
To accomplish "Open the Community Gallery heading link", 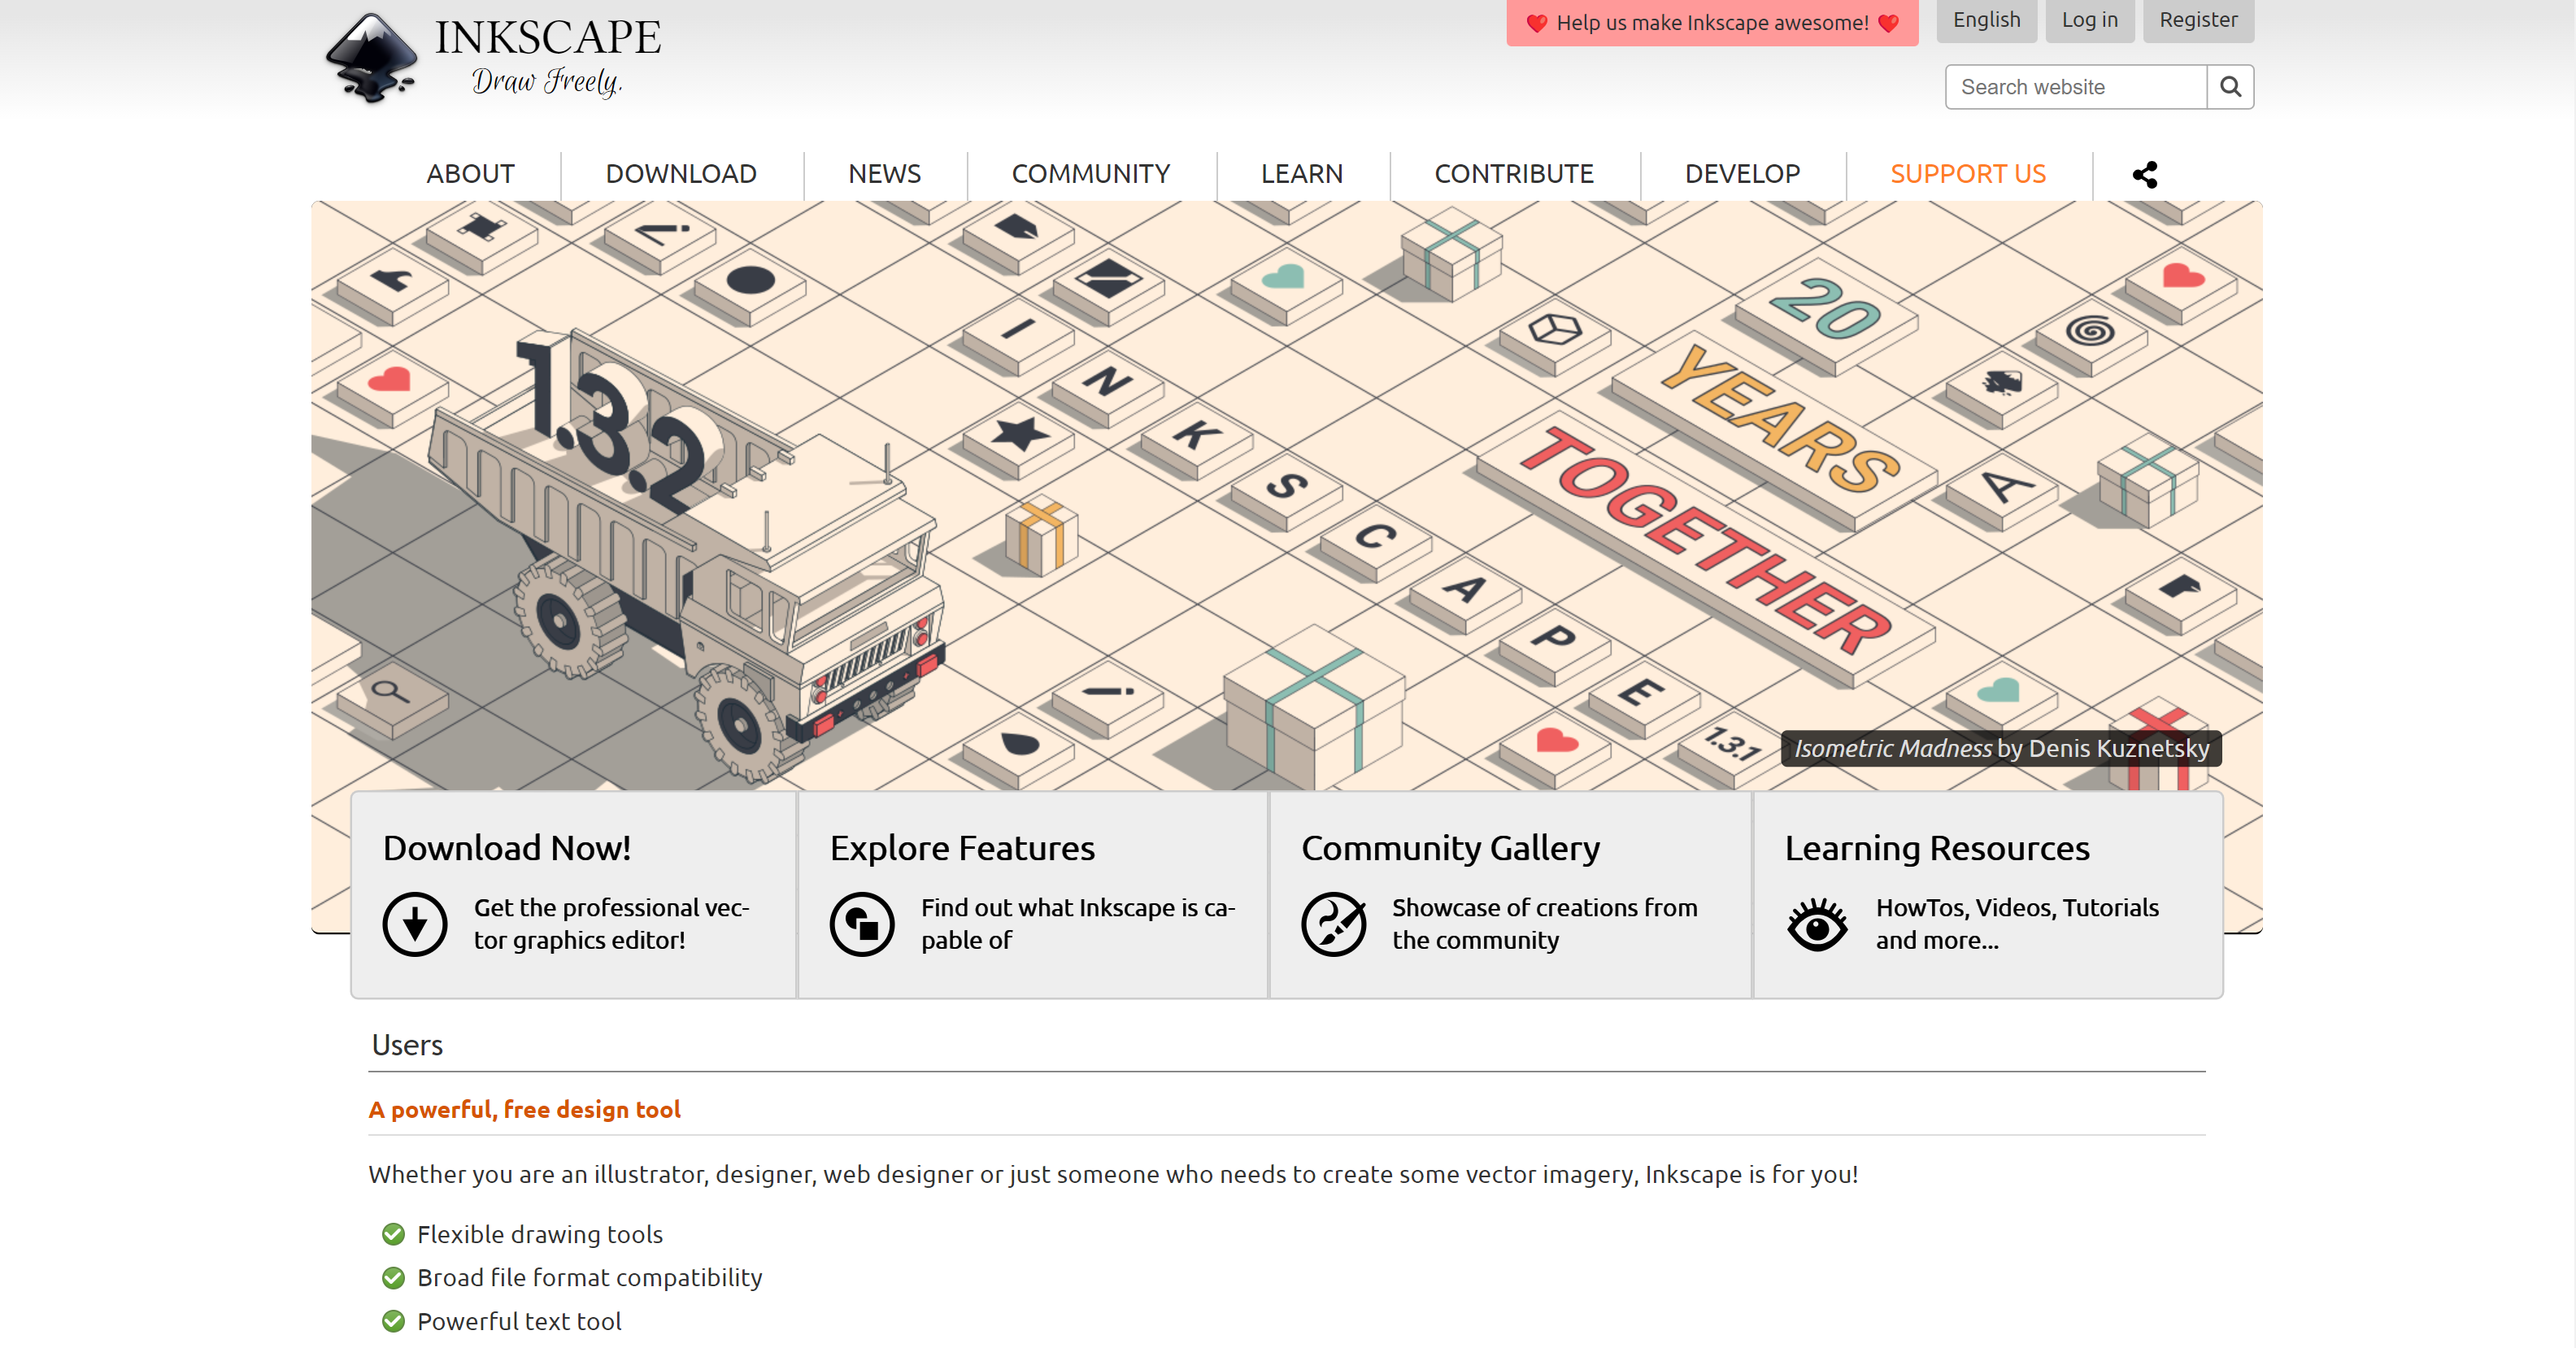I will click(x=1450, y=848).
